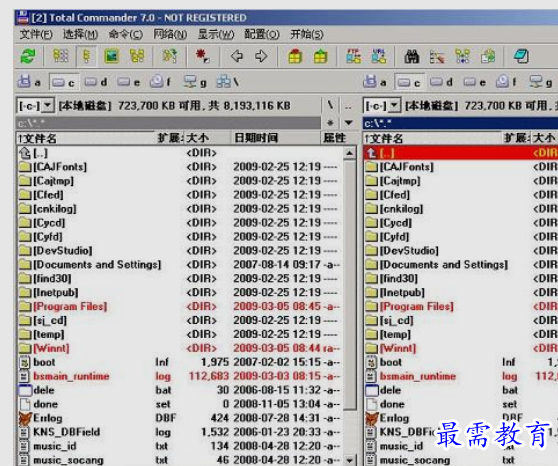Open the 开始(S) menu
The width and height of the screenshot is (558, 466).
click(x=307, y=35)
